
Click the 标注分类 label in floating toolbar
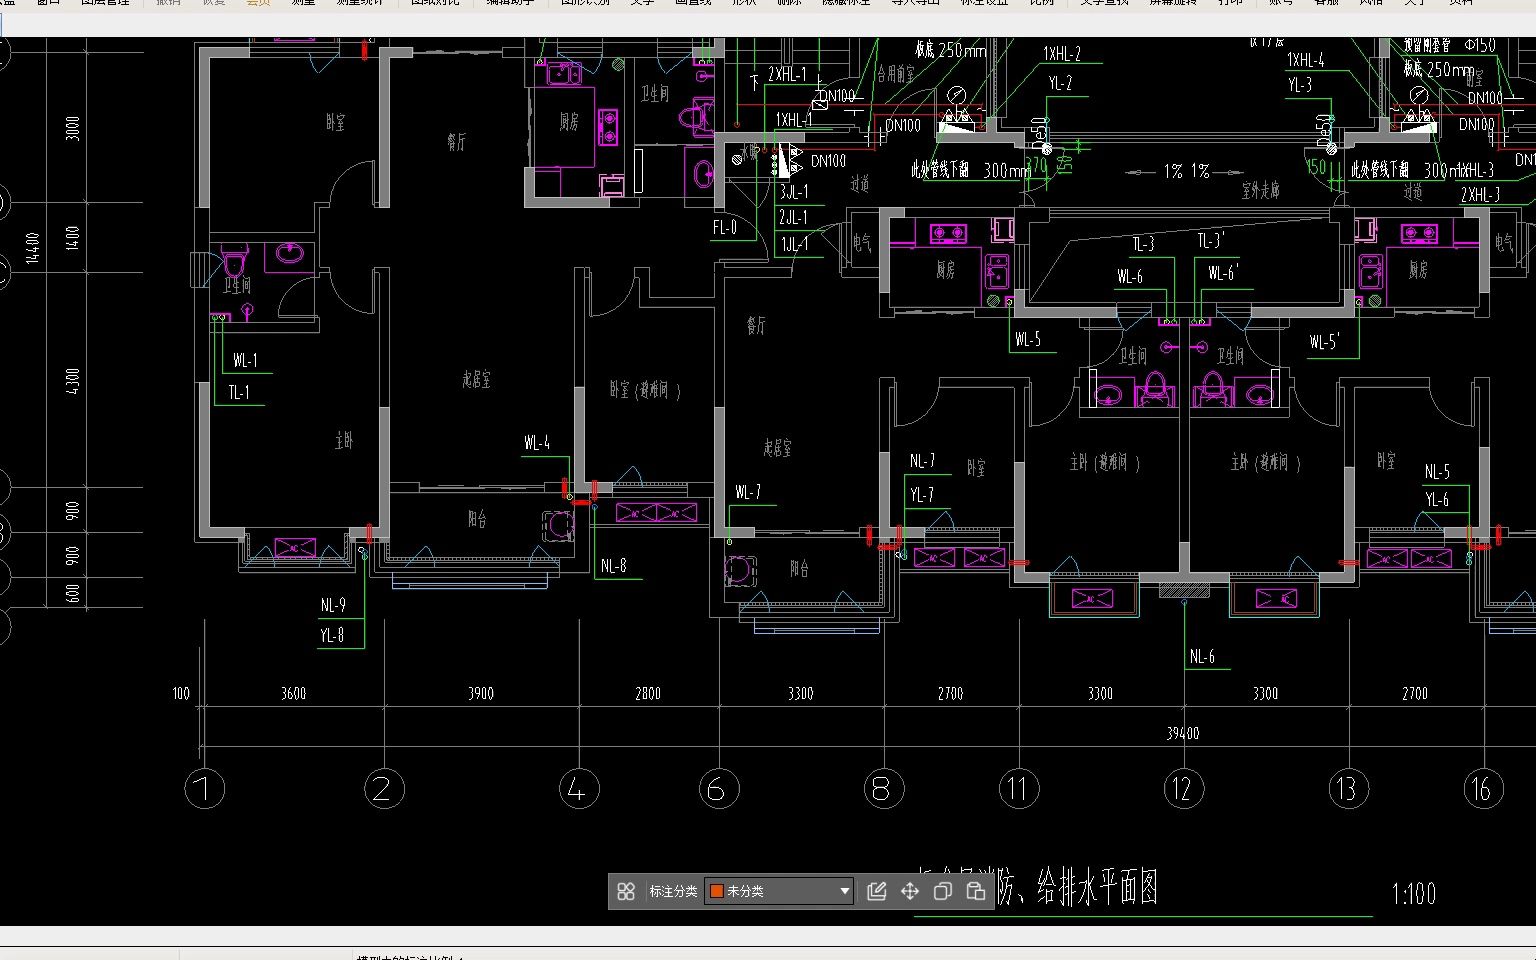coord(673,891)
